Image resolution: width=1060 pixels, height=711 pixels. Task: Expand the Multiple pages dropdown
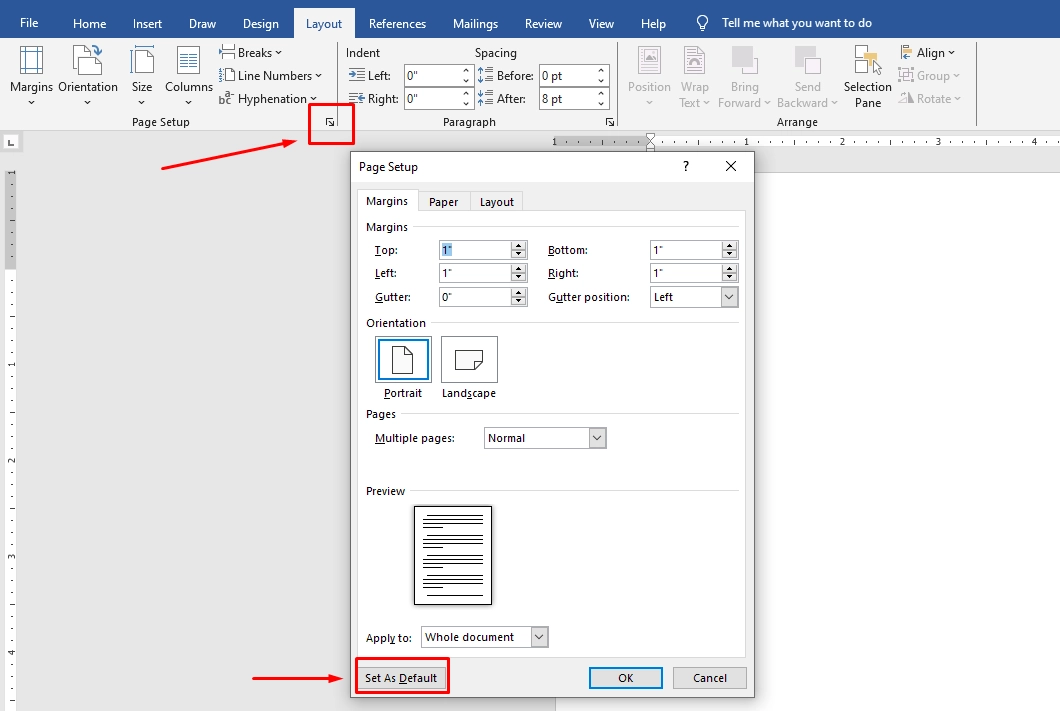(x=597, y=437)
